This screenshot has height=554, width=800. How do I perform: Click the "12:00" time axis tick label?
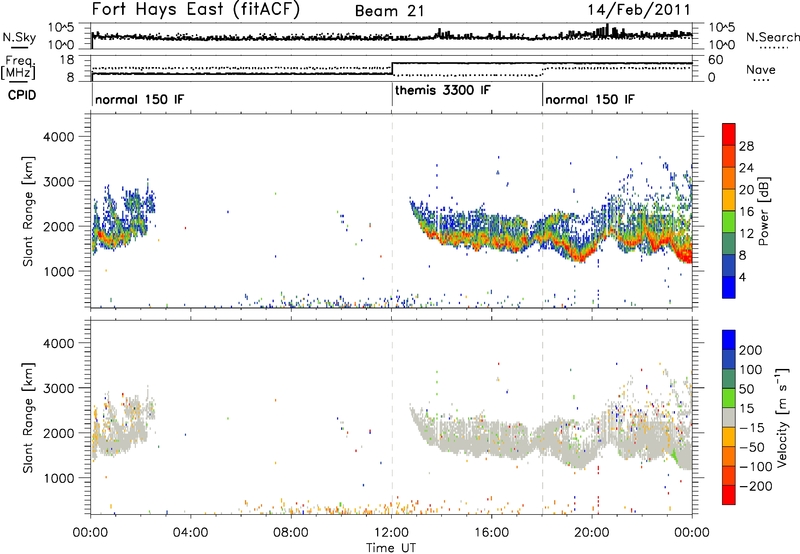pyautogui.click(x=391, y=533)
